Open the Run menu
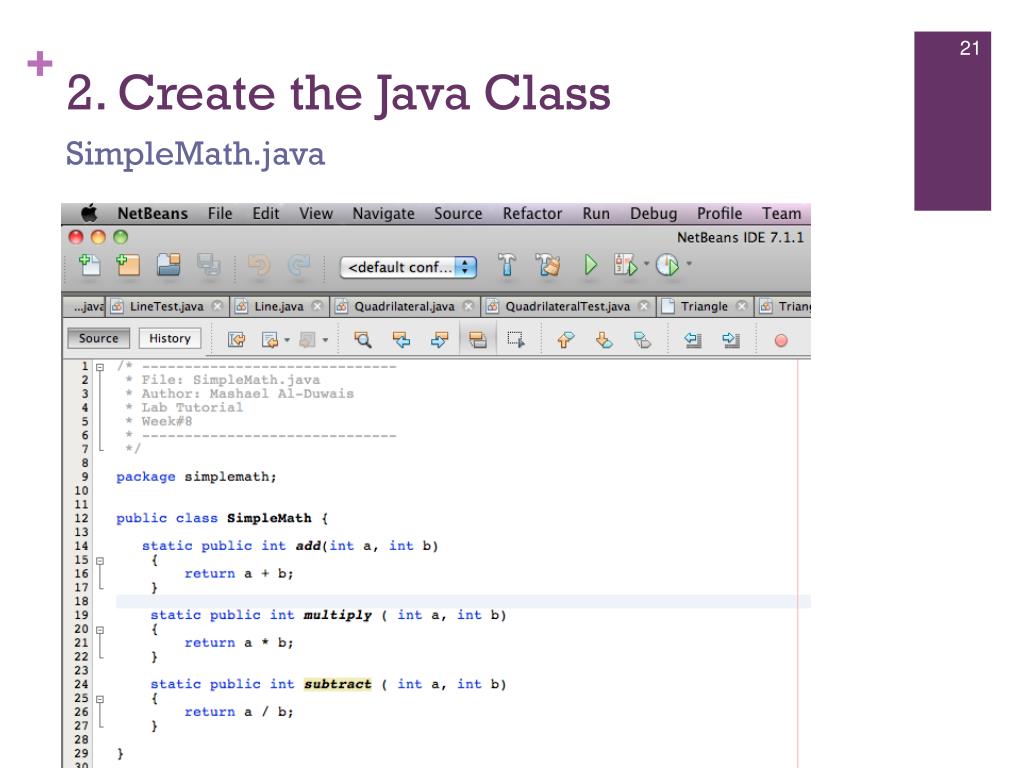 (x=596, y=214)
